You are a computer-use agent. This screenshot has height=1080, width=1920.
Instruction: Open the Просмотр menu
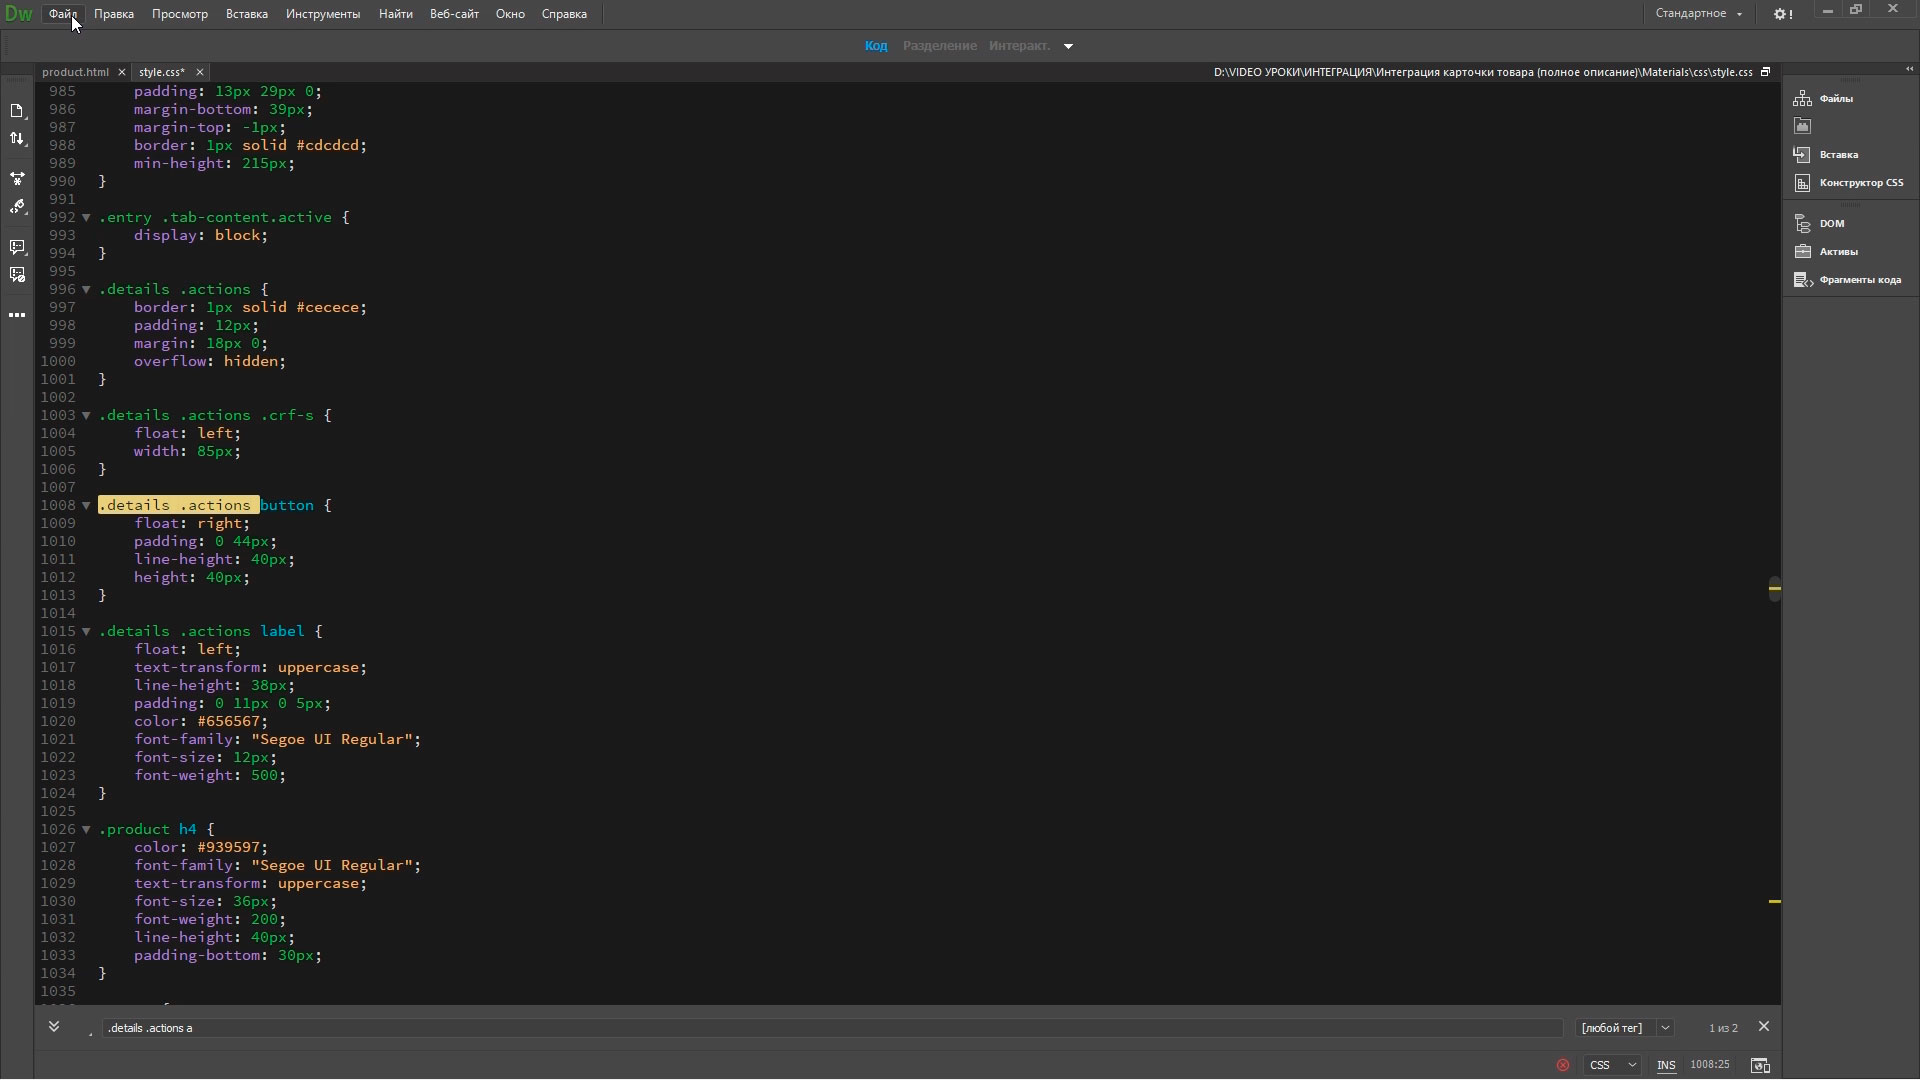[x=180, y=14]
